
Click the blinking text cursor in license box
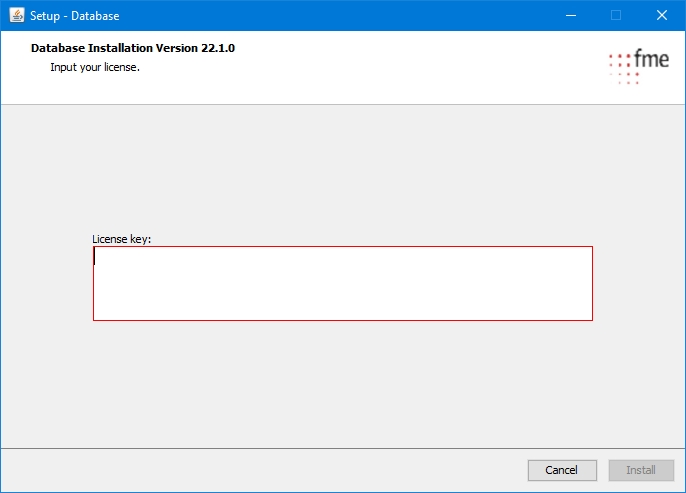(95, 257)
